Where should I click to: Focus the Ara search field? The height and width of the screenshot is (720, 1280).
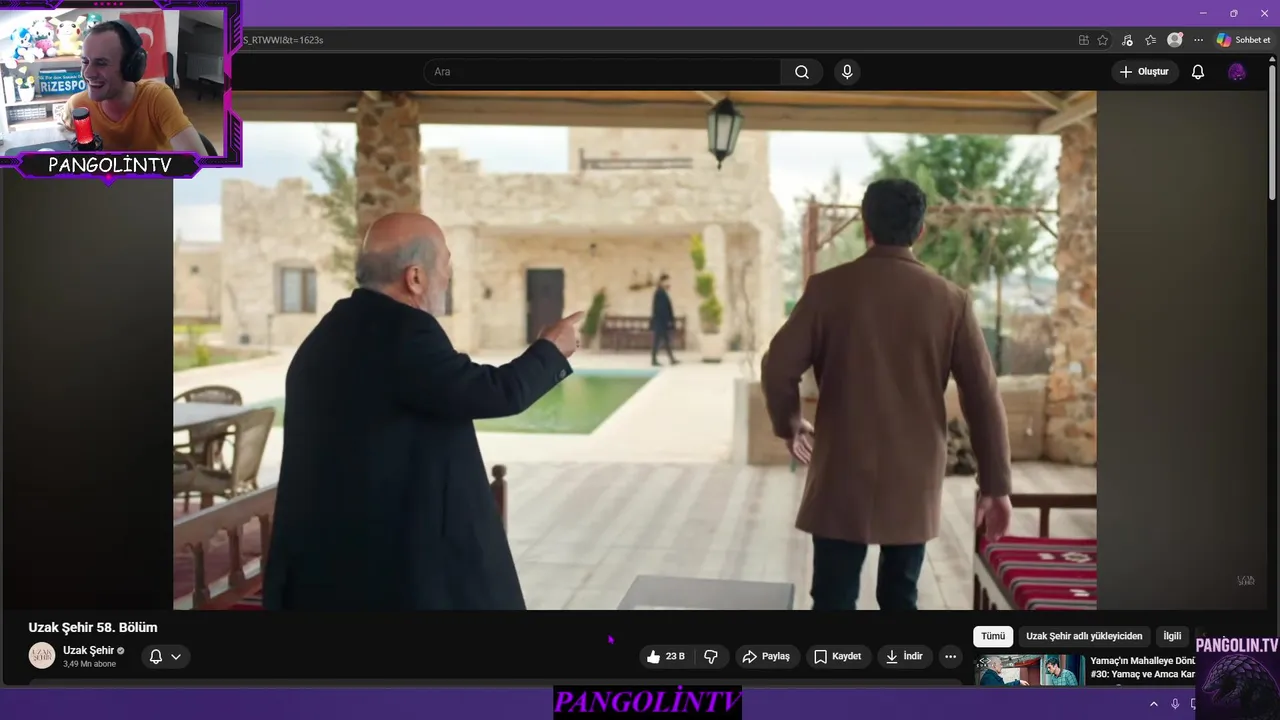point(602,72)
